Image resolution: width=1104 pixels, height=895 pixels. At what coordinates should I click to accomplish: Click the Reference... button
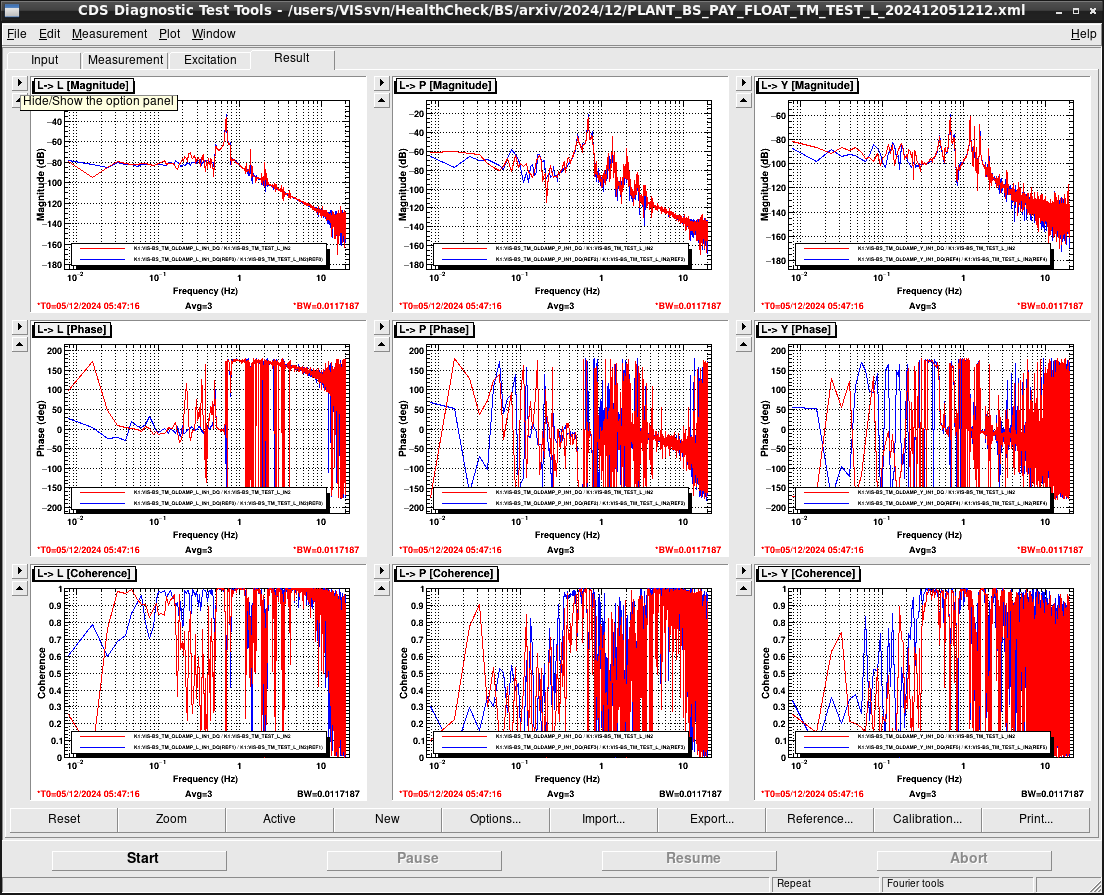pyautogui.click(x=819, y=819)
